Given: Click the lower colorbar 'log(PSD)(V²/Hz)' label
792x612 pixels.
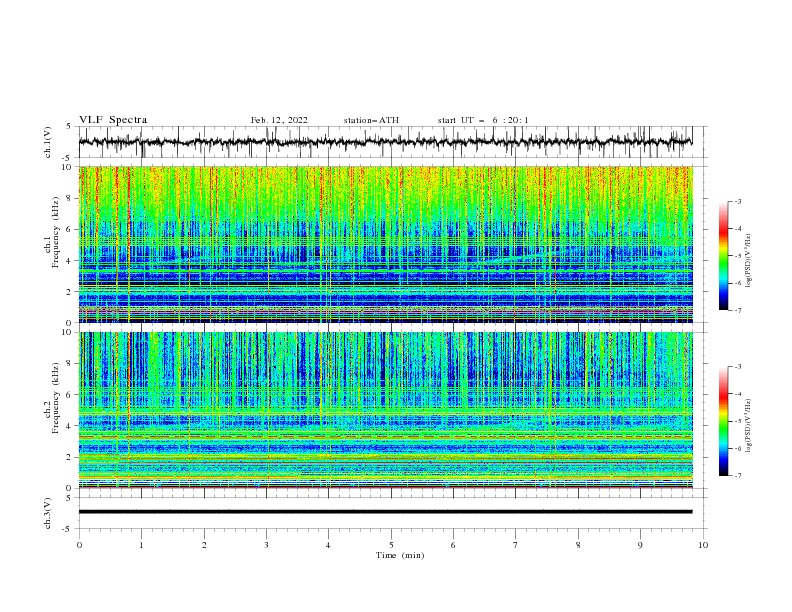Looking at the screenshot, I should (749, 426).
